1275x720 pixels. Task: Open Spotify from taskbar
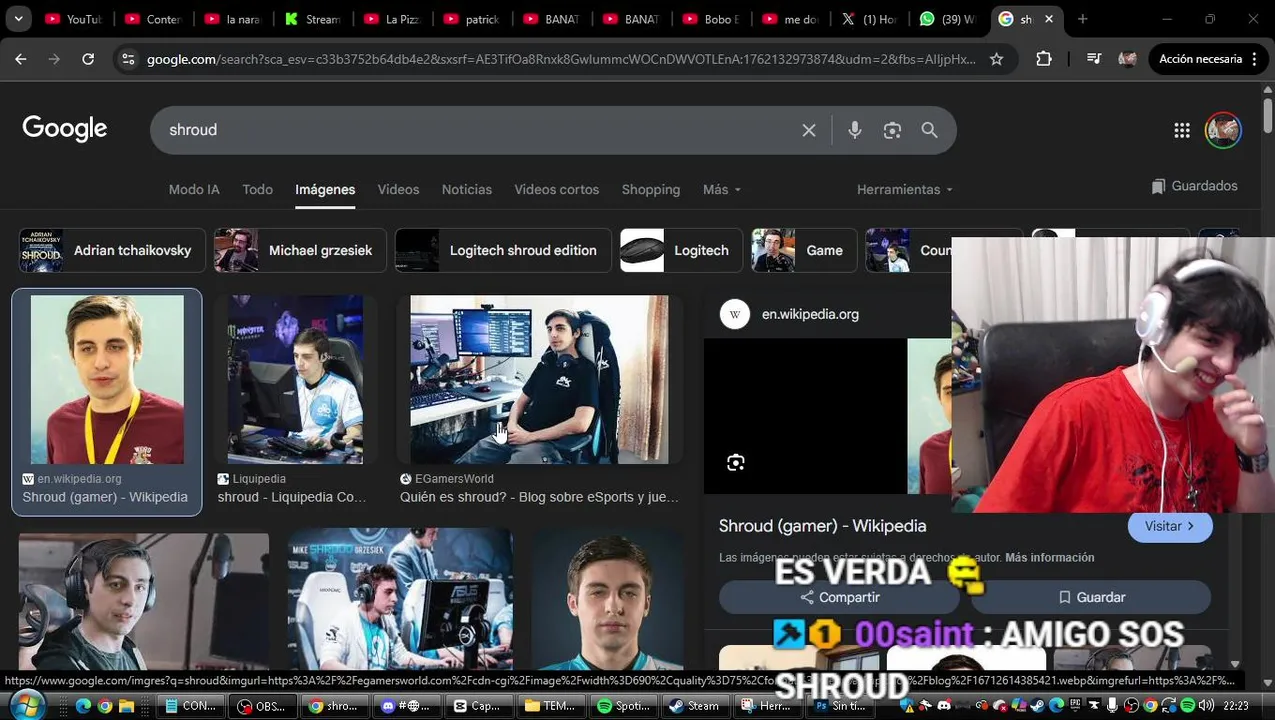click(x=625, y=706)
